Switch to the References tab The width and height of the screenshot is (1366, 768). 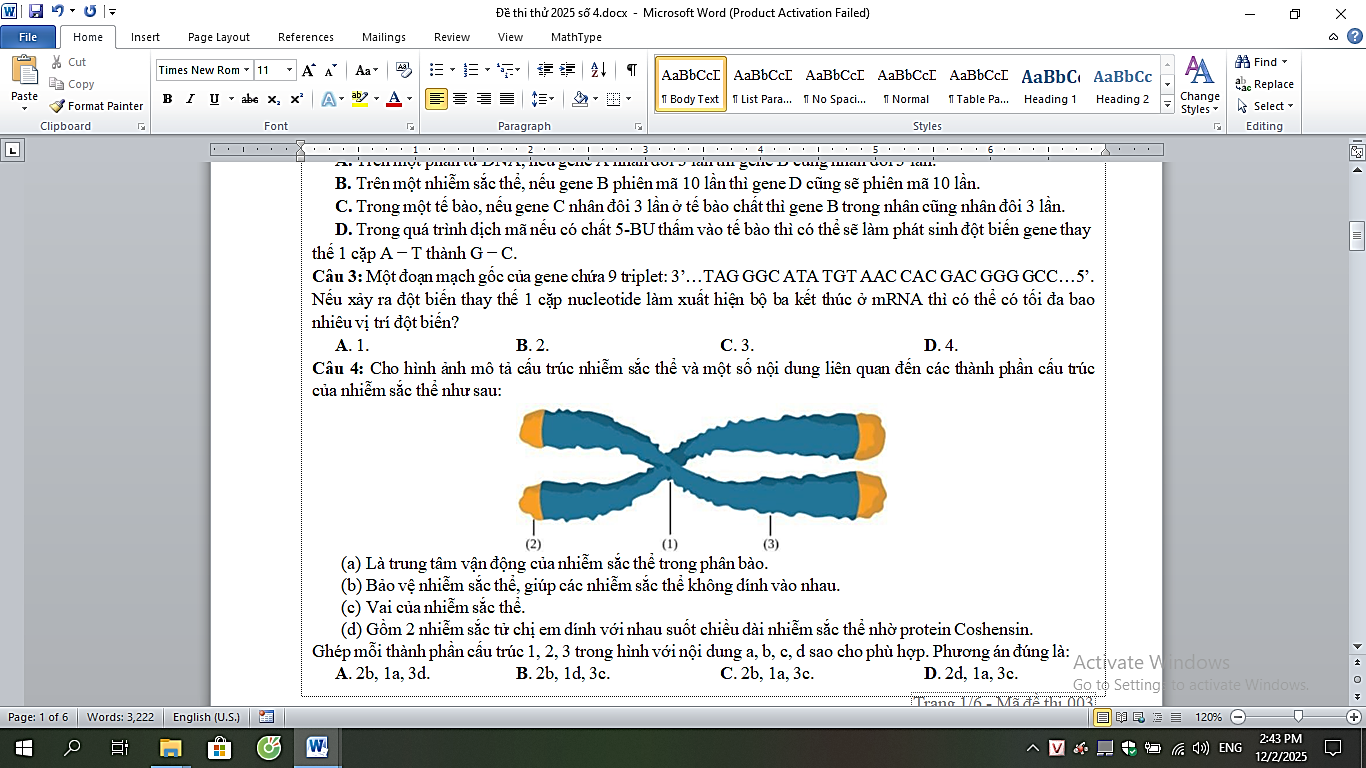pos(306,37)
